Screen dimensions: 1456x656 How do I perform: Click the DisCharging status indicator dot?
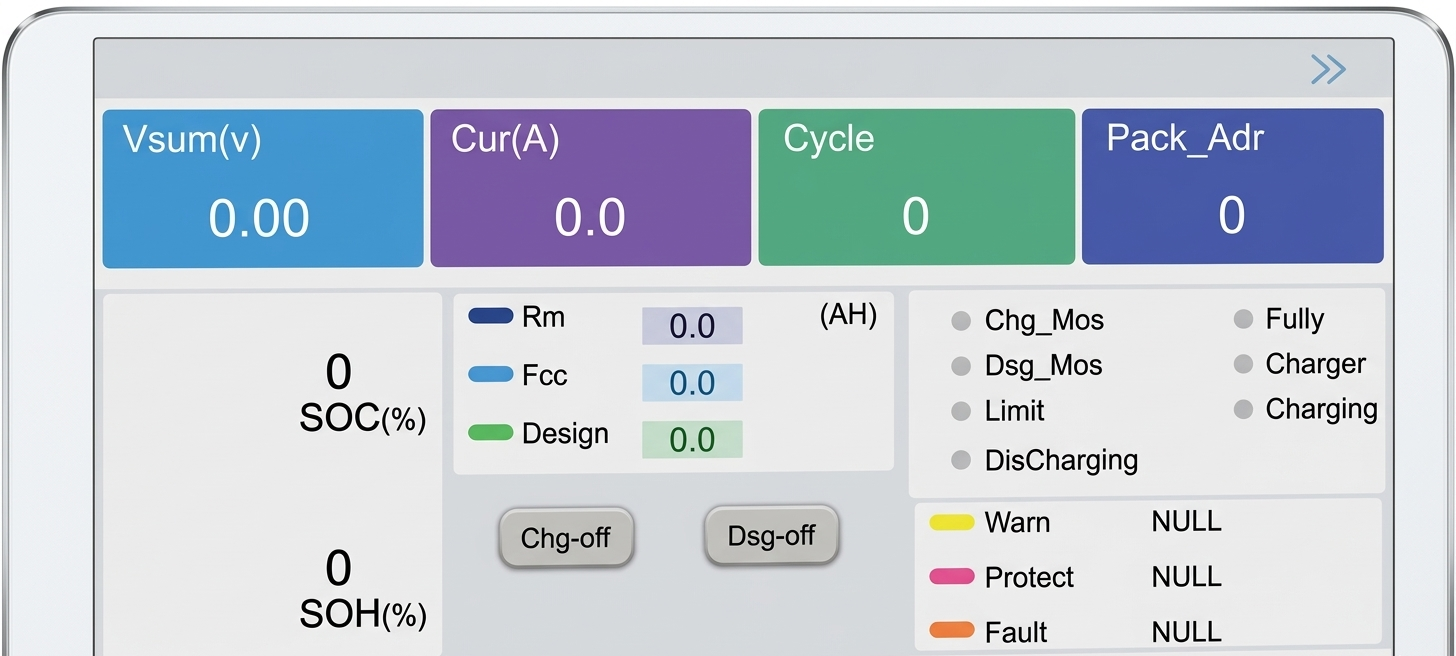(961, 460)
